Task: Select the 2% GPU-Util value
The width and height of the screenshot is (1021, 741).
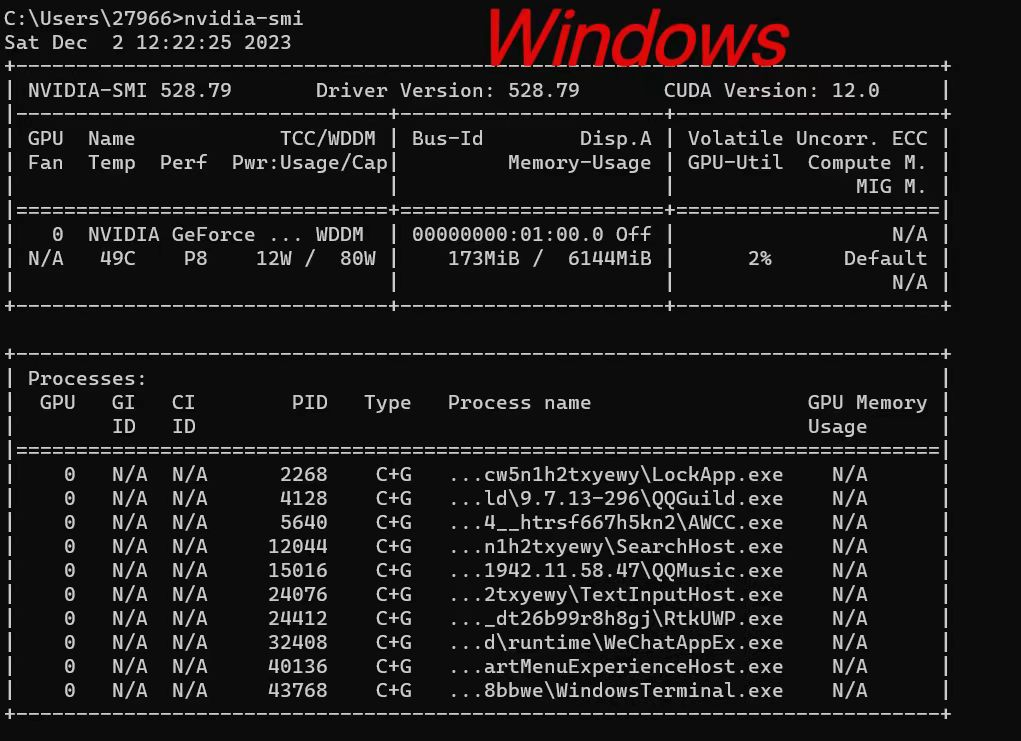Action: [759, 259]
